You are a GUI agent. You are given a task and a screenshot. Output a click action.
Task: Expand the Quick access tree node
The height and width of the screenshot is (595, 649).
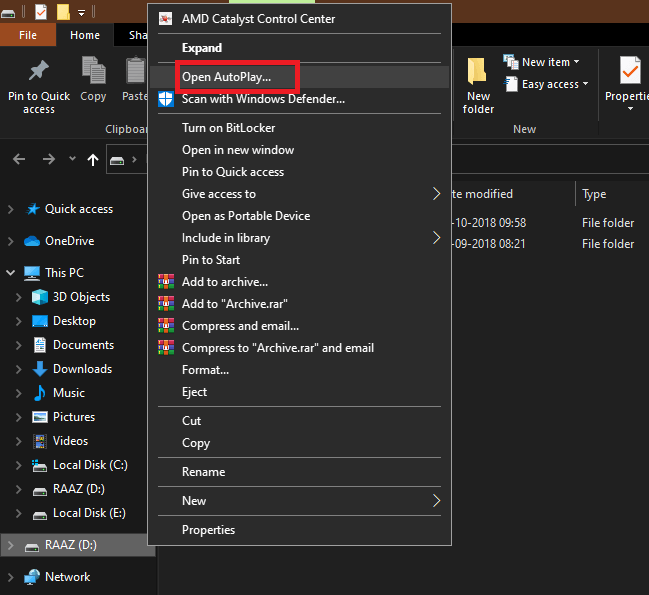pos(11,209)
